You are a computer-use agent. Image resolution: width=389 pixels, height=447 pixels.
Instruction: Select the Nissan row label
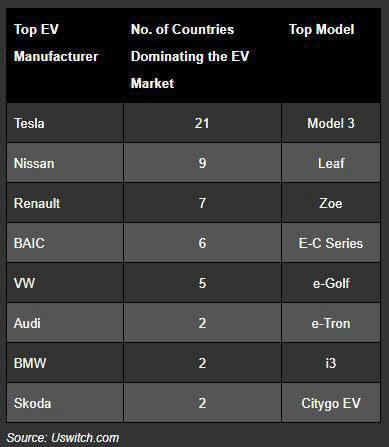pos(65,163)
